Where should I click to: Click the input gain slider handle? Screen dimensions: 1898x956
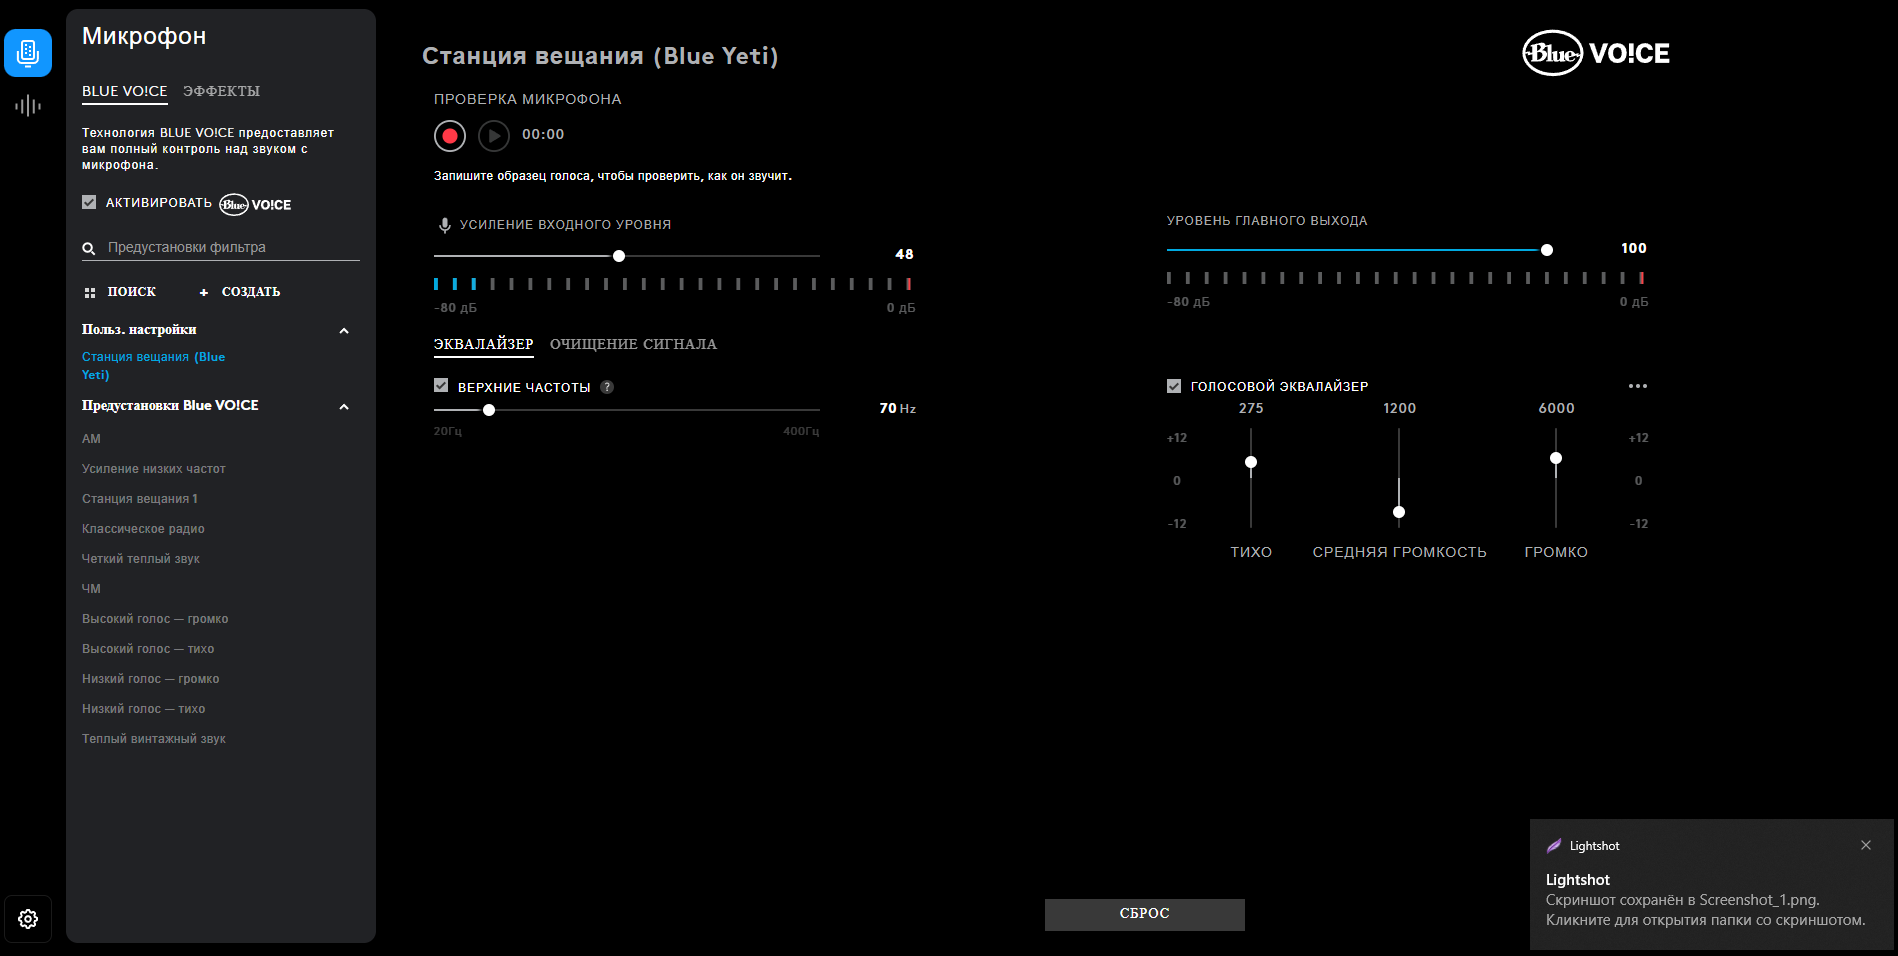(619, 256)
